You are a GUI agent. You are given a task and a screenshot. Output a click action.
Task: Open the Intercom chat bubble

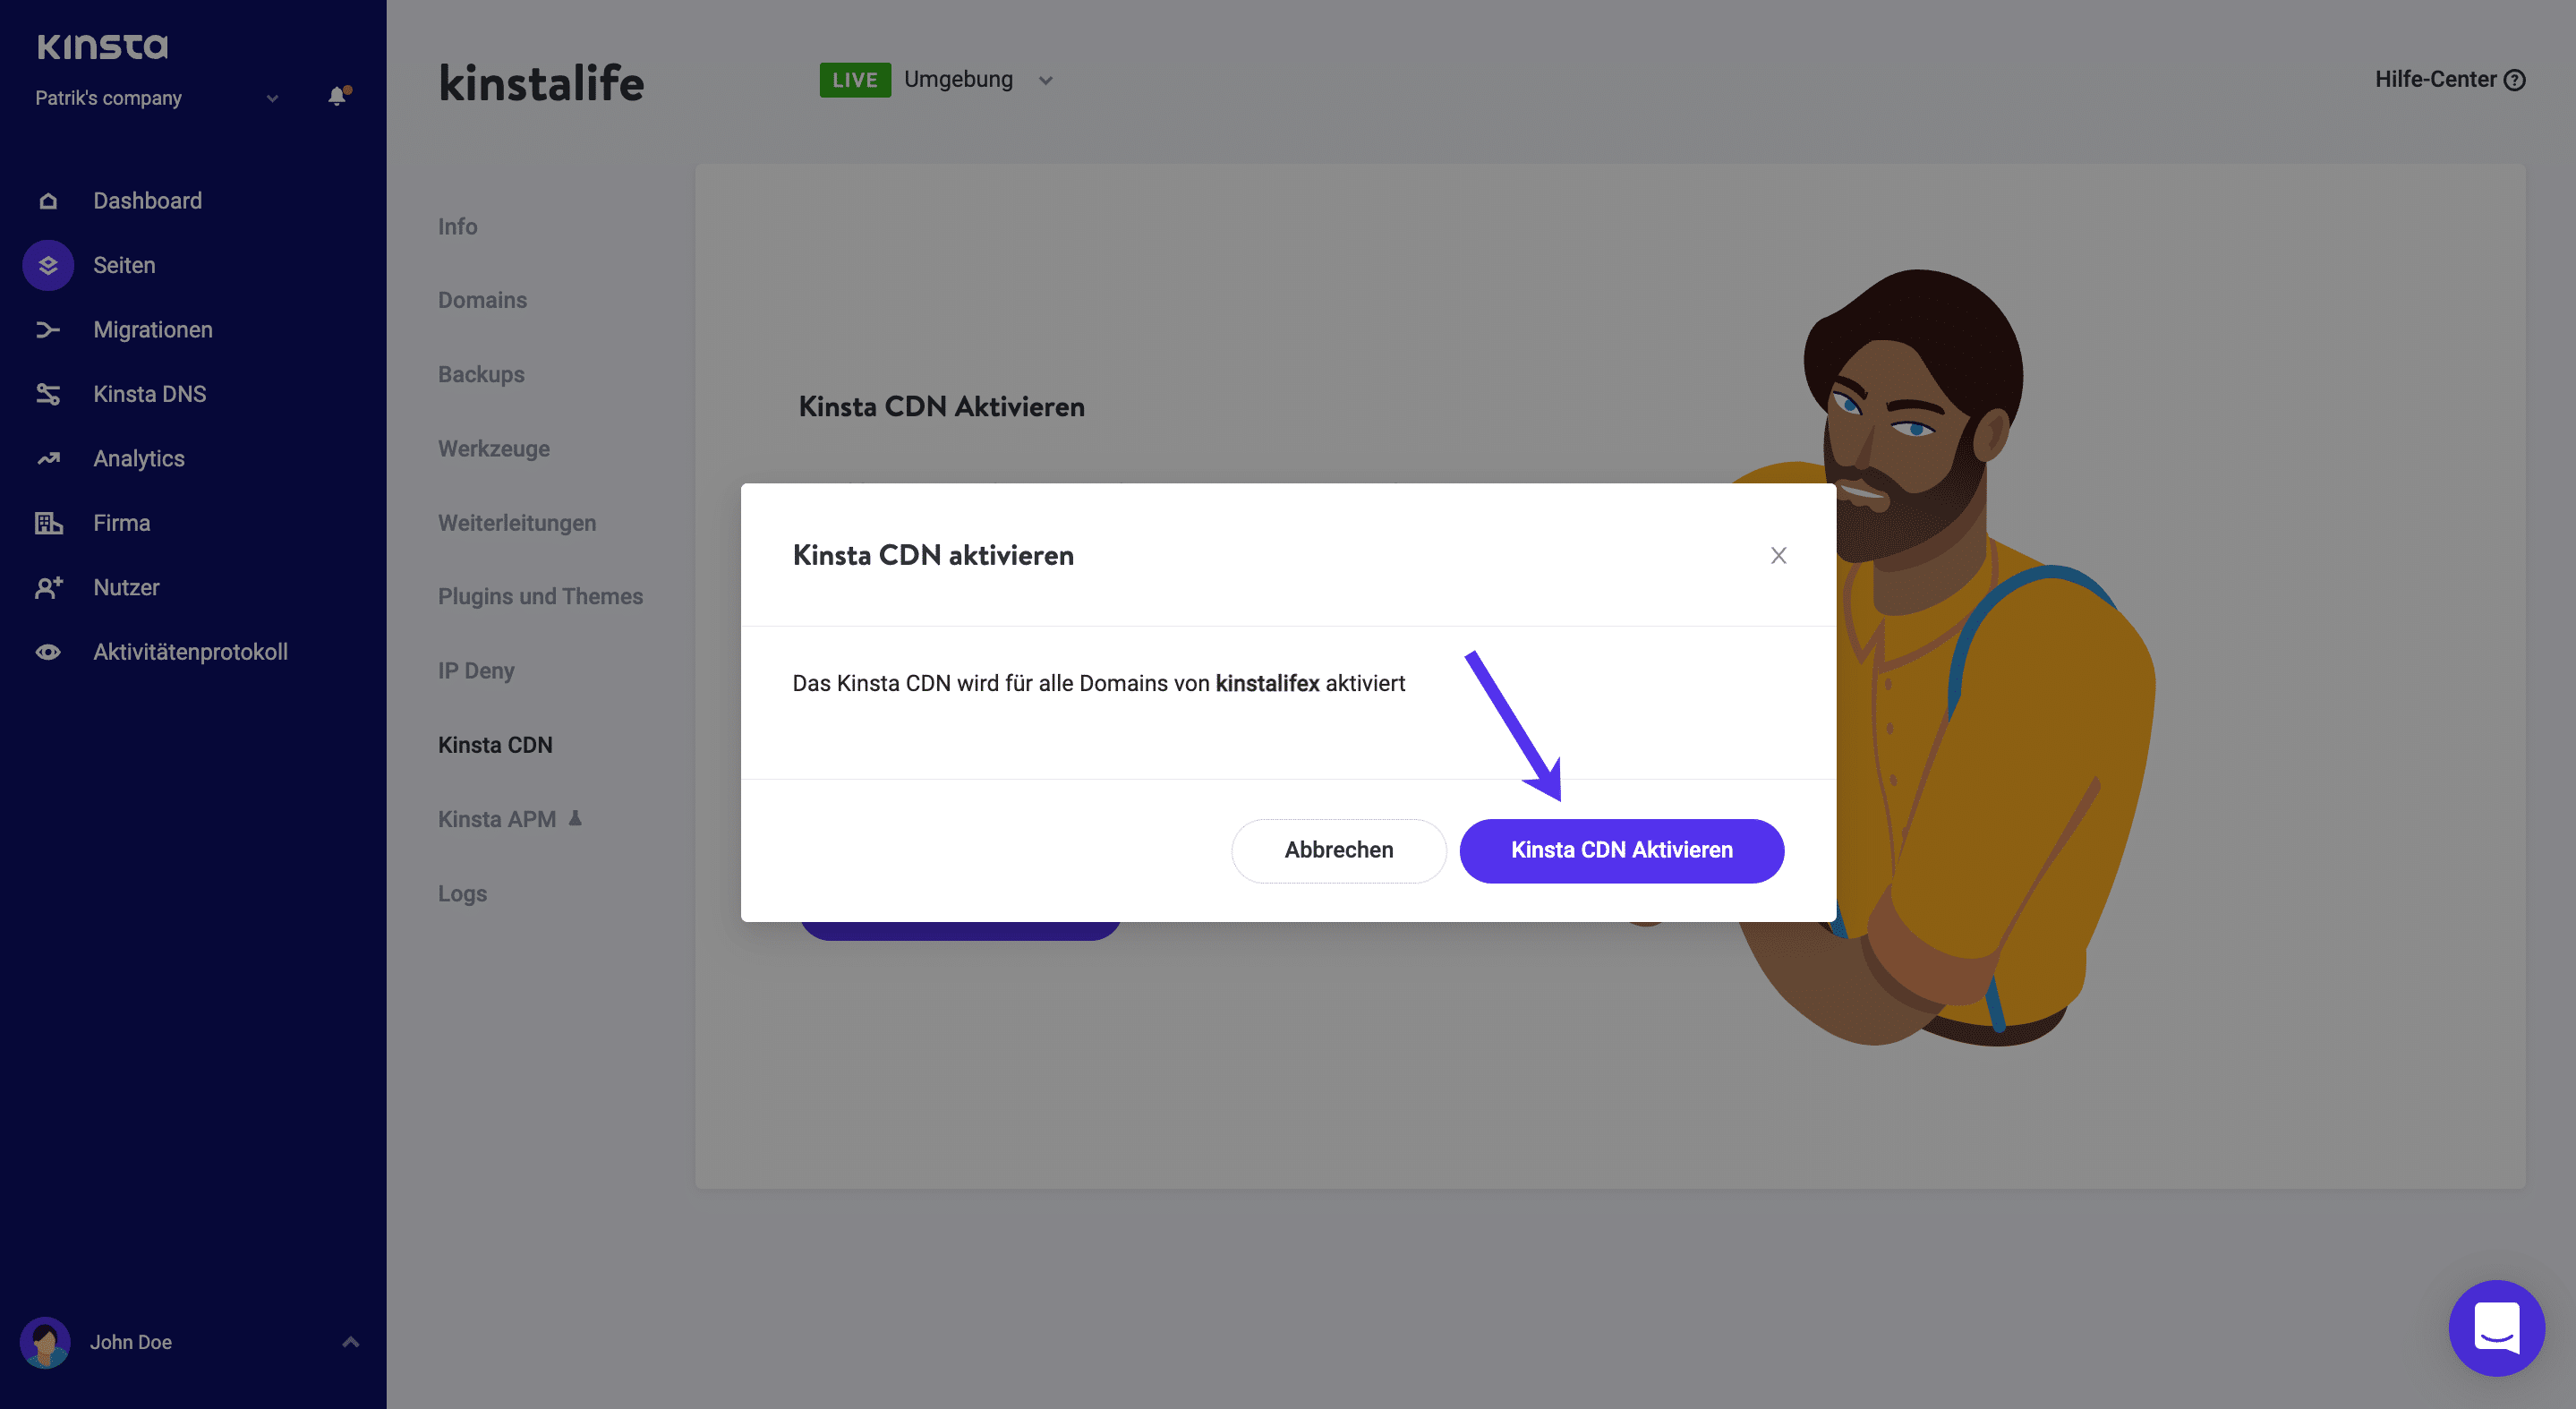[x=2497, y=1329]
